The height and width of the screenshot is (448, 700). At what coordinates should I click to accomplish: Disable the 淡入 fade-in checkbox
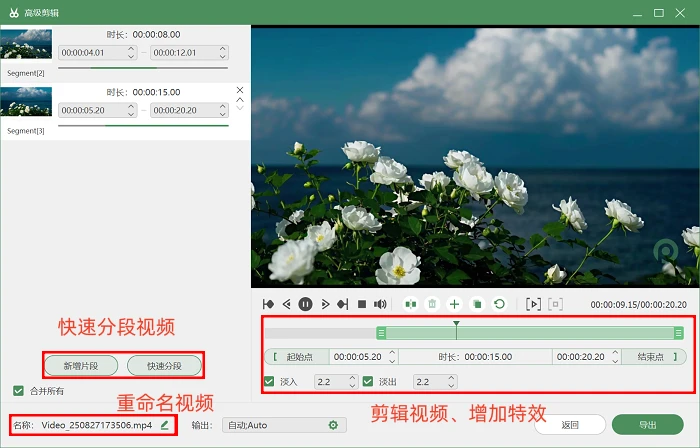click(269, 382)
